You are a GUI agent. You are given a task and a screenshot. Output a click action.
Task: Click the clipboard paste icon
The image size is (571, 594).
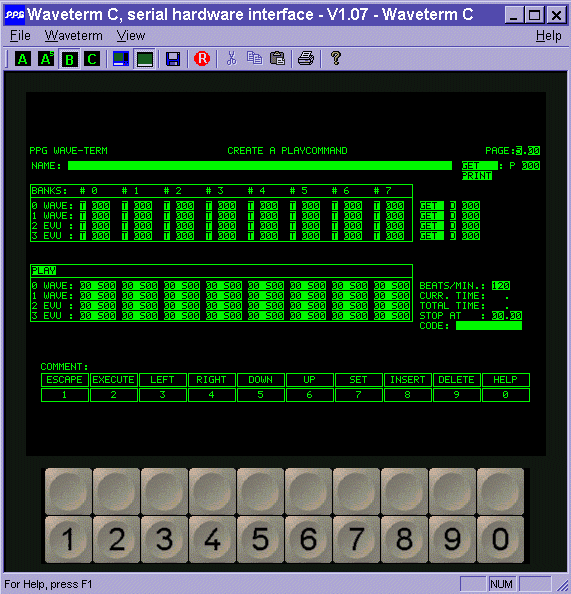pos(277,59)
